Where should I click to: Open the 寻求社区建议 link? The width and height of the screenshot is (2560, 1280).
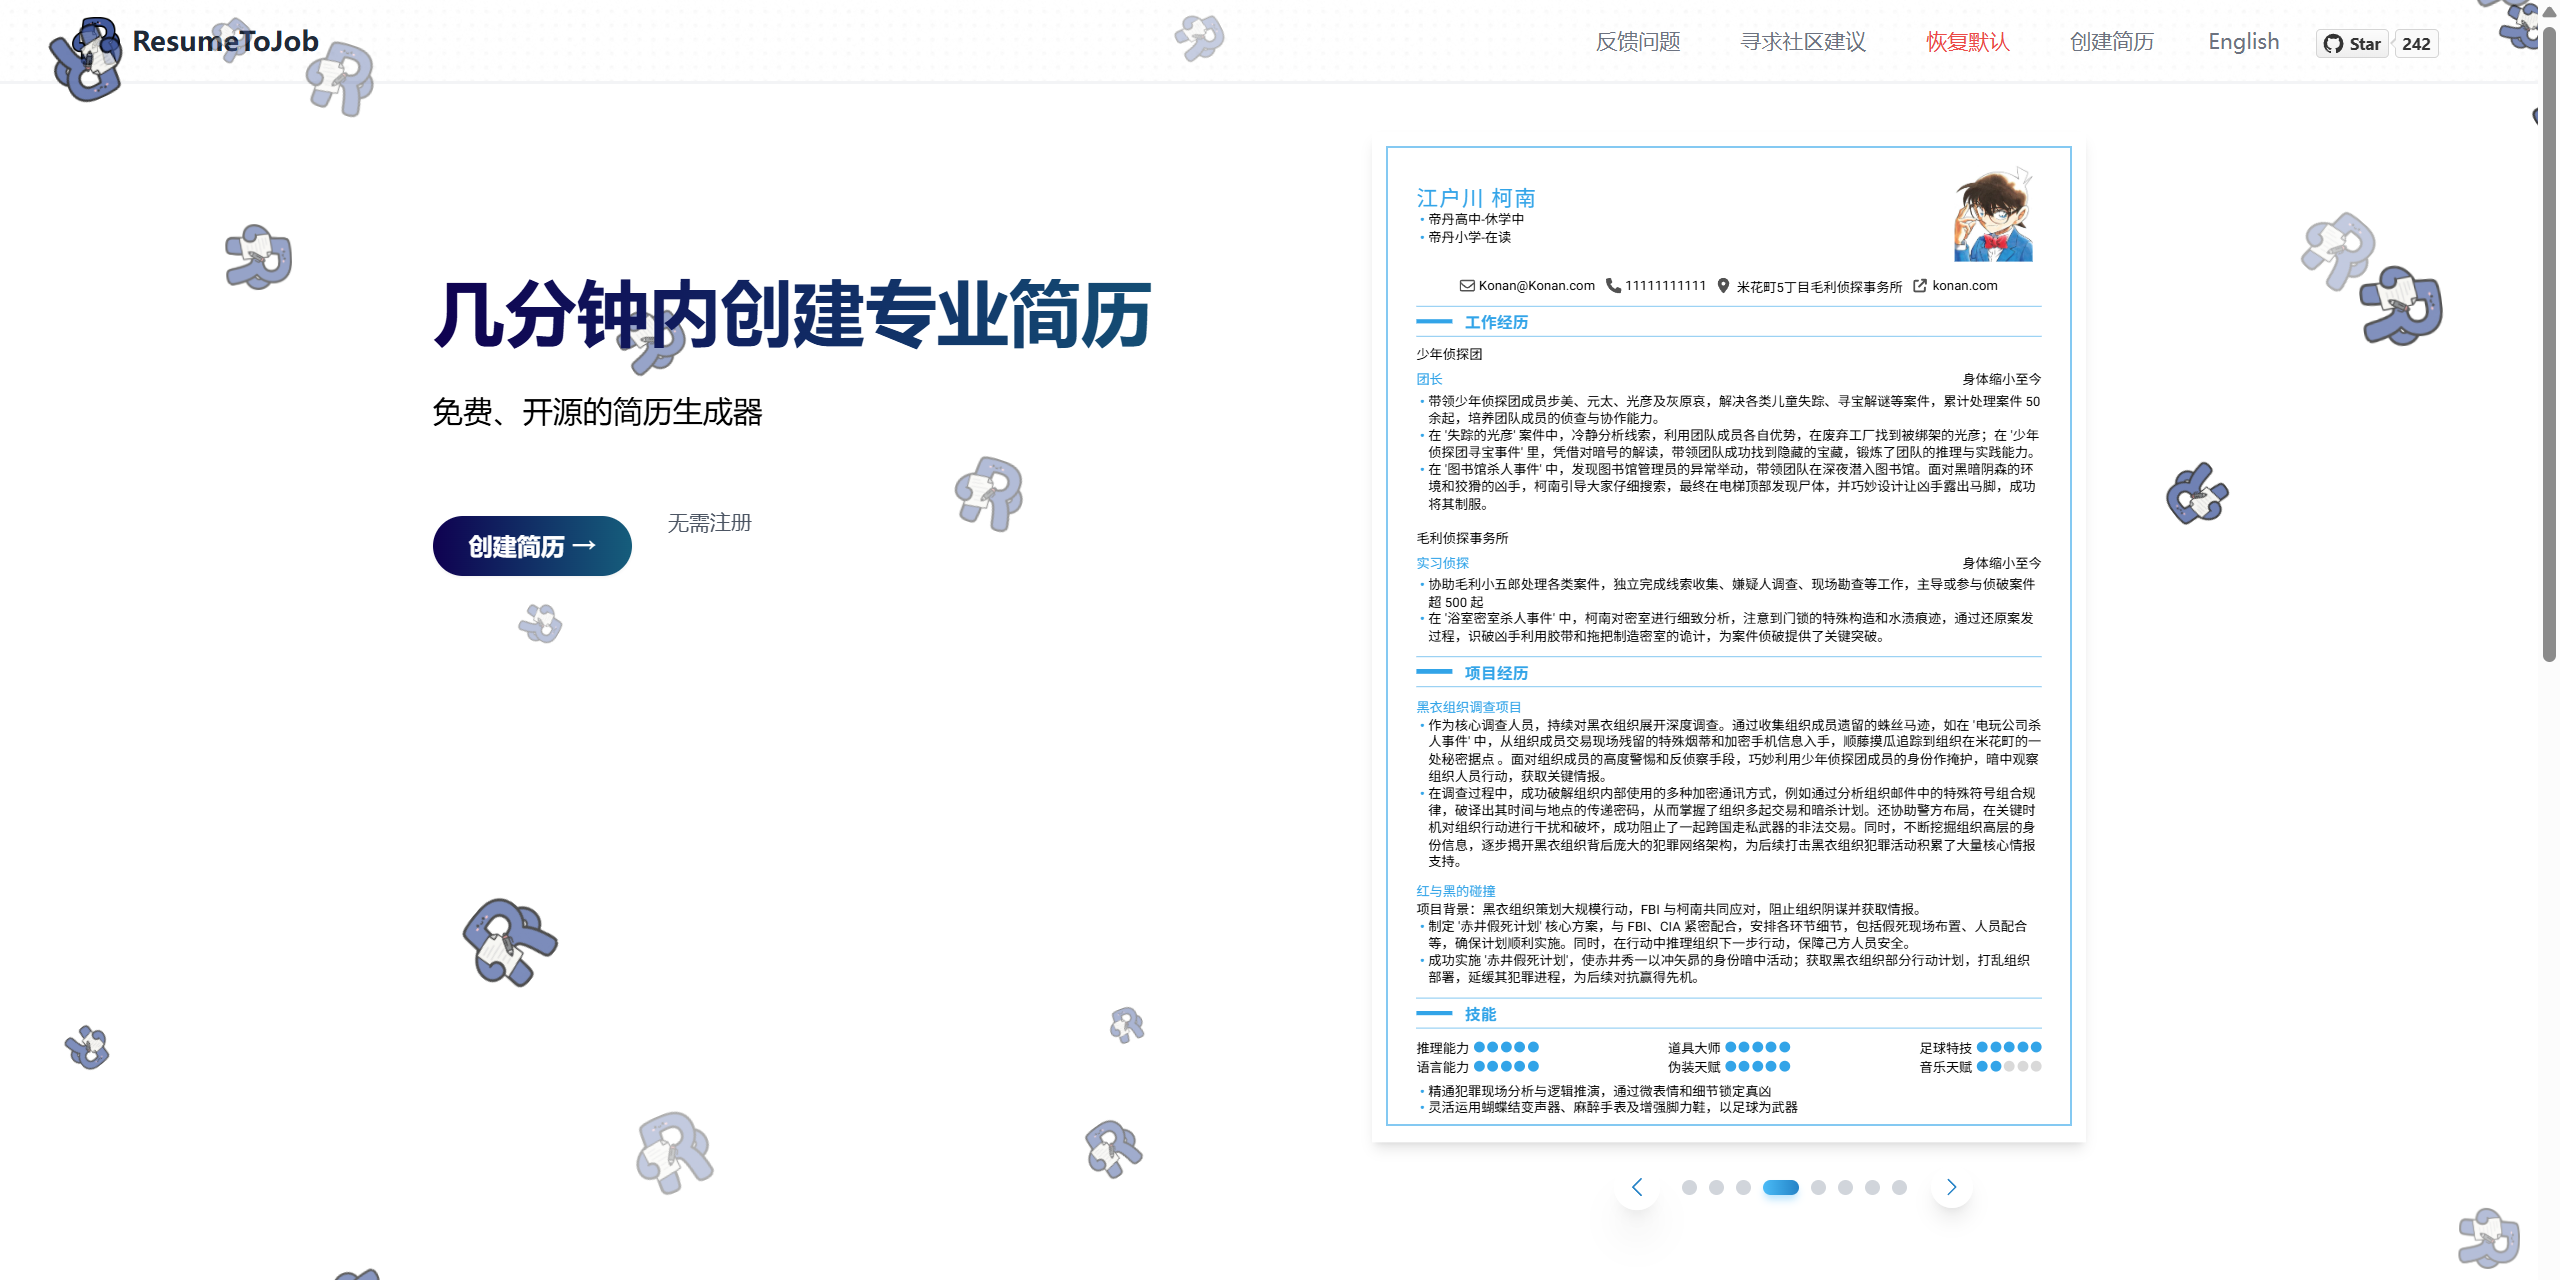tap(1803, 42)
